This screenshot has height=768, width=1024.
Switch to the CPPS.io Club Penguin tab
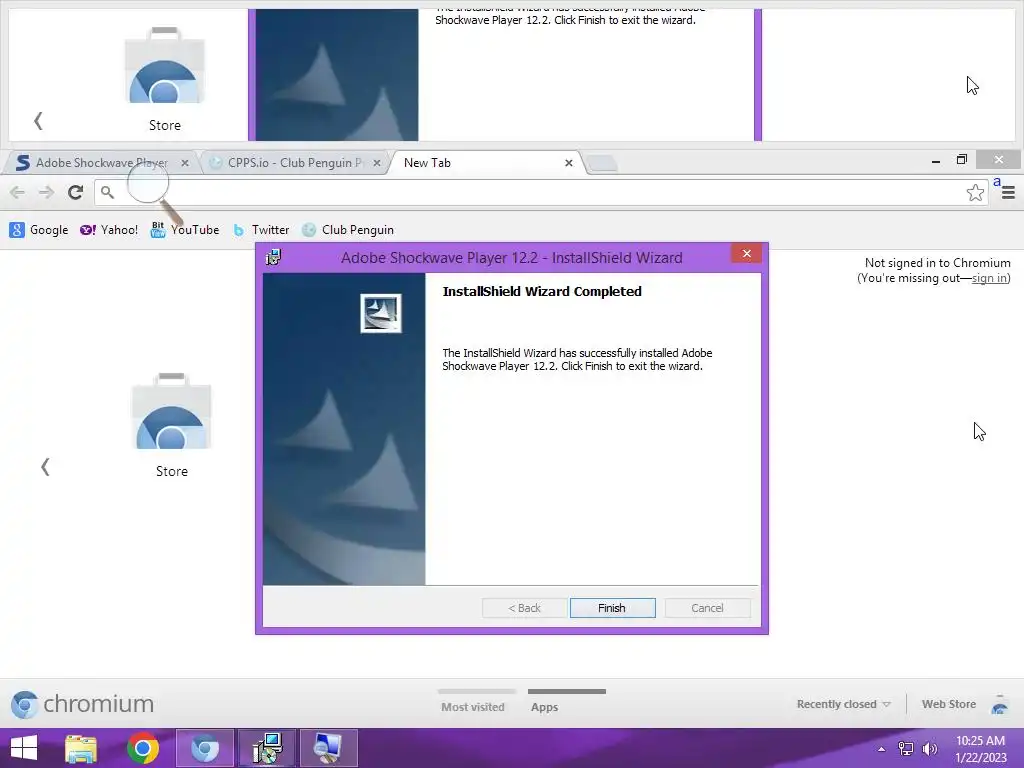295,163
